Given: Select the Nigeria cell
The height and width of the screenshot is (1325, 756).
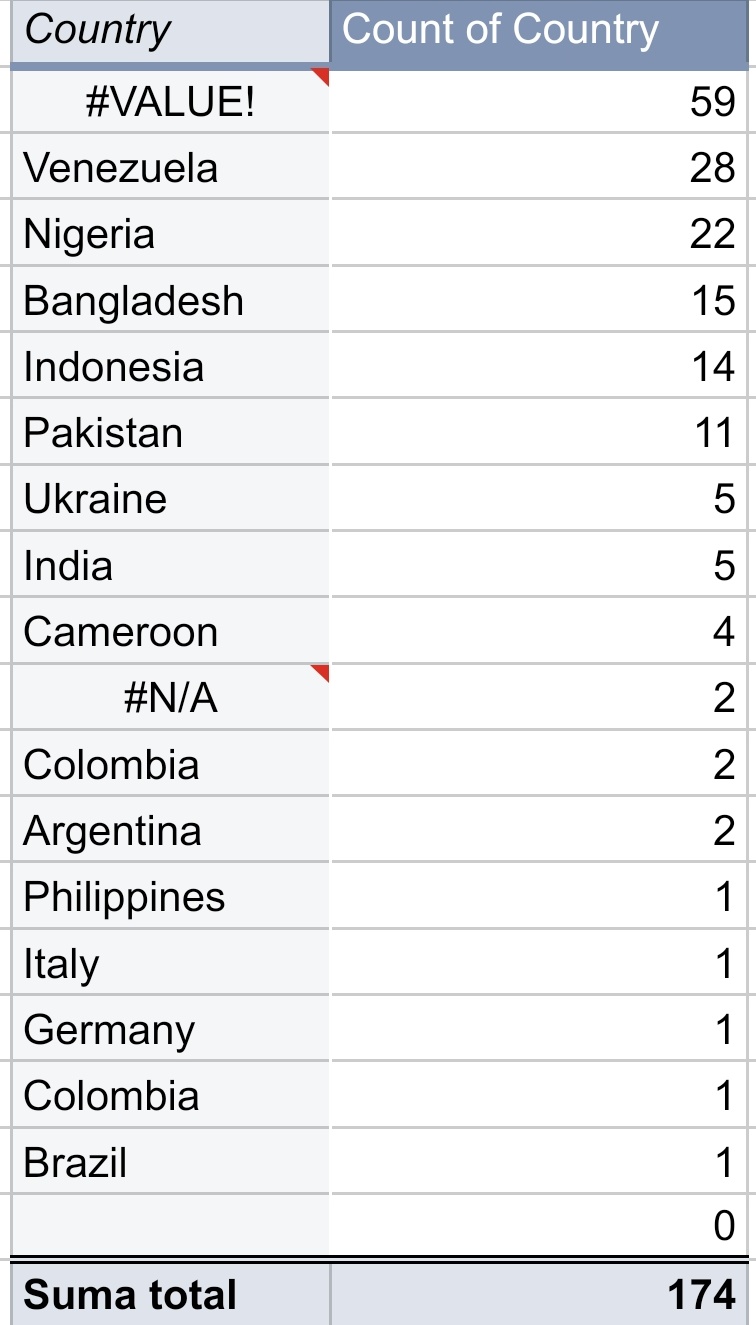Looking at the screenshot, I should (x=170, y=233).
